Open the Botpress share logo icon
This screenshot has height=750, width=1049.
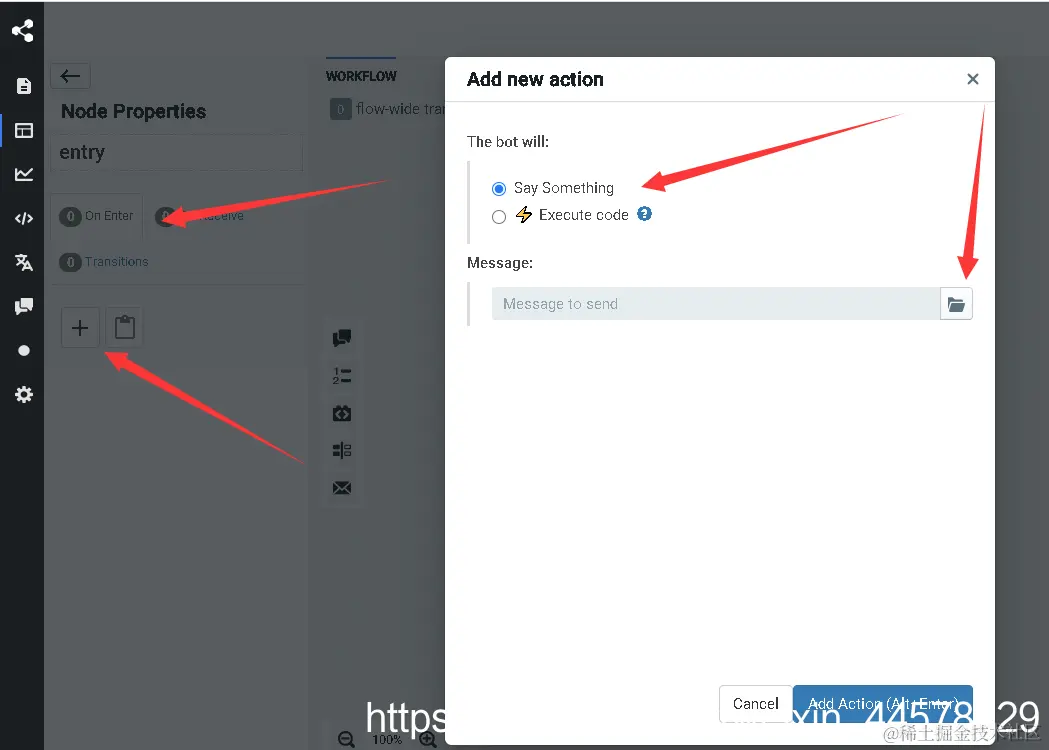click(x=23, y=30)
